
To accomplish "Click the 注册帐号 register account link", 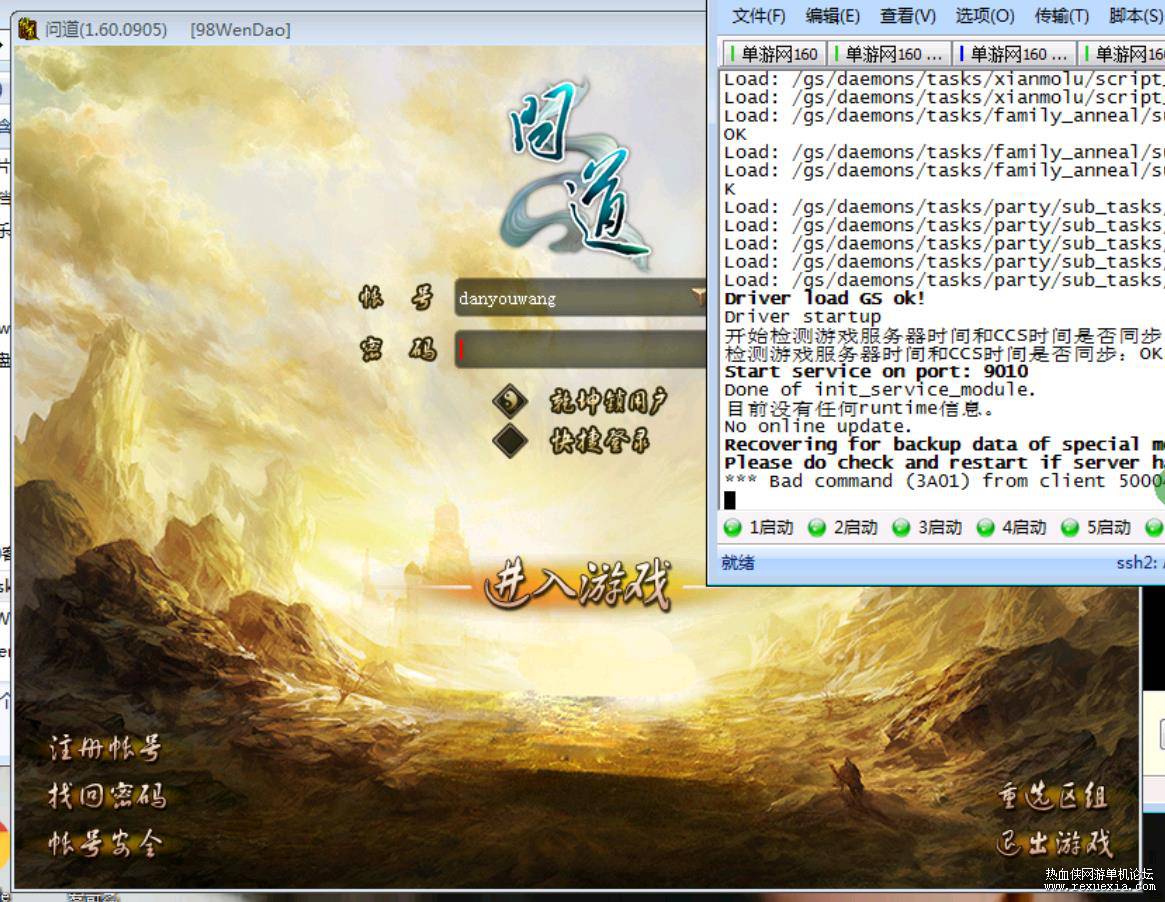I will (104, 748).
